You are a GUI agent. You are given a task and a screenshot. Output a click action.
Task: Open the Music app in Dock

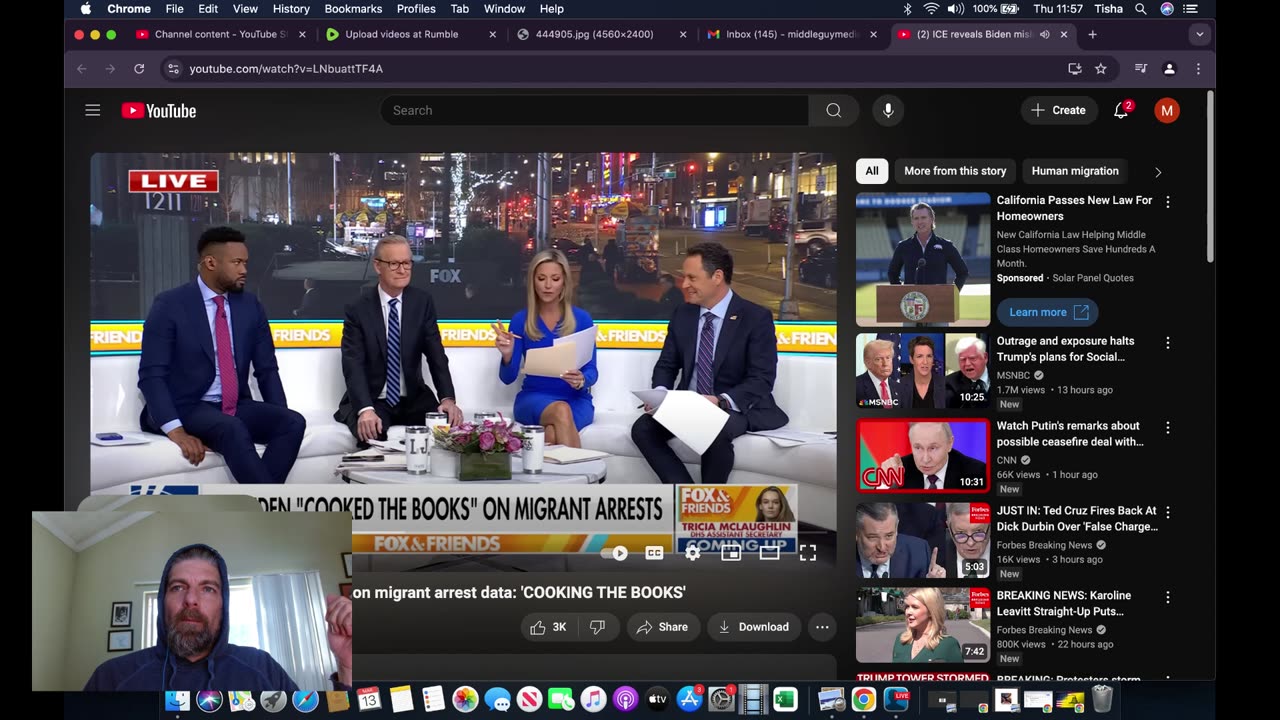(593, 700)
